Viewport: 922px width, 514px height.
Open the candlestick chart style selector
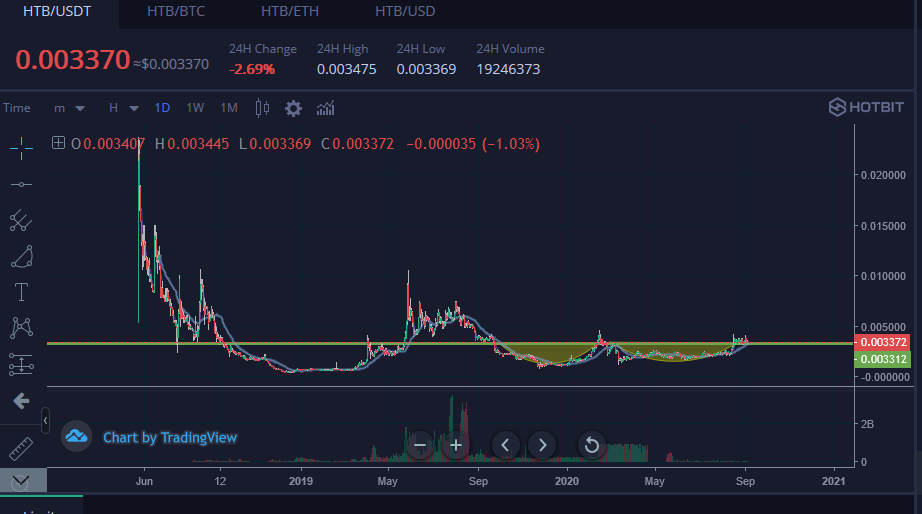pyautogui.click(x=262, y=108)
